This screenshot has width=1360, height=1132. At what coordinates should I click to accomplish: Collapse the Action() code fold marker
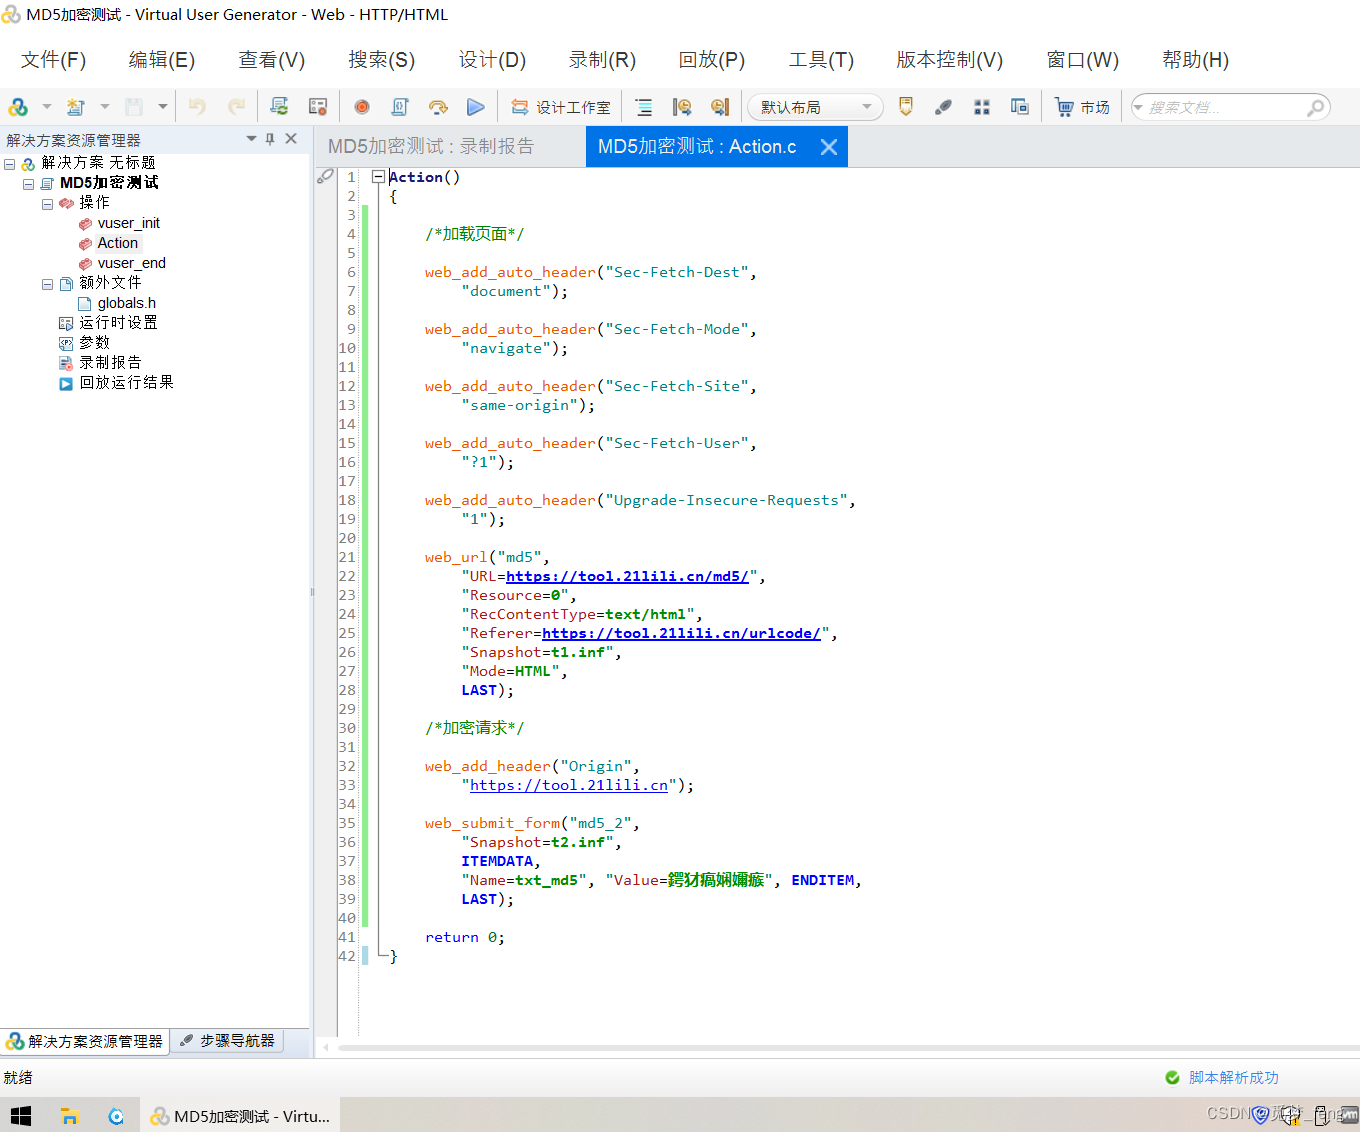pyautogui.click(x=378, y=177)
